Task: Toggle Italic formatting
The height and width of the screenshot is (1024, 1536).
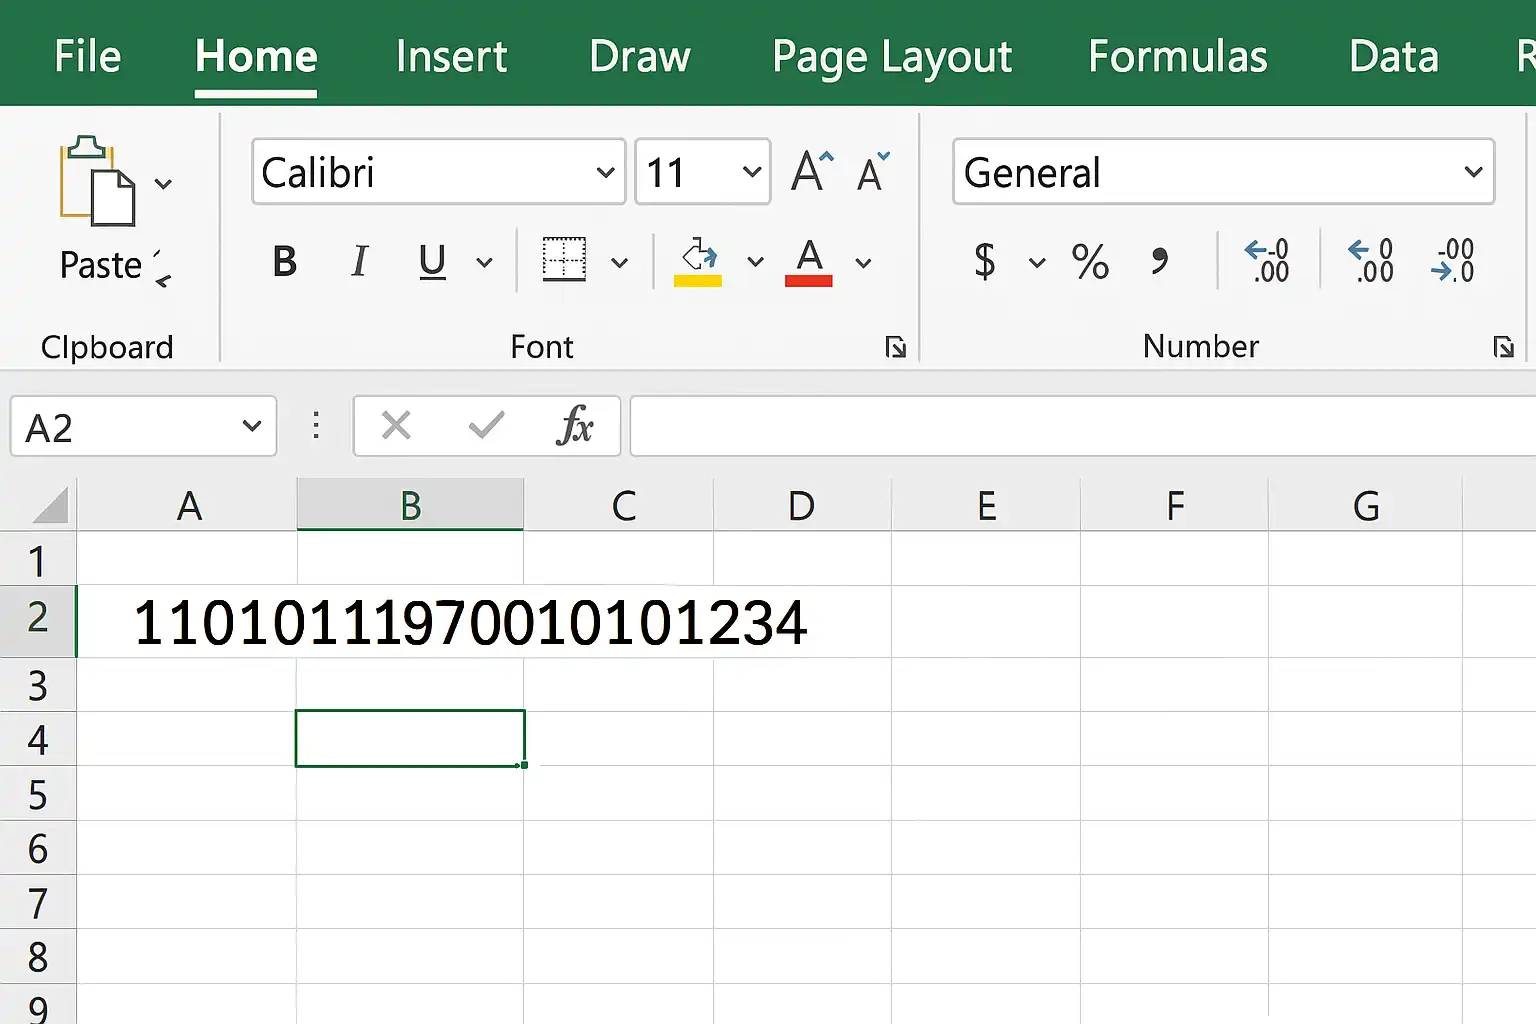Action: pos(360,262)
